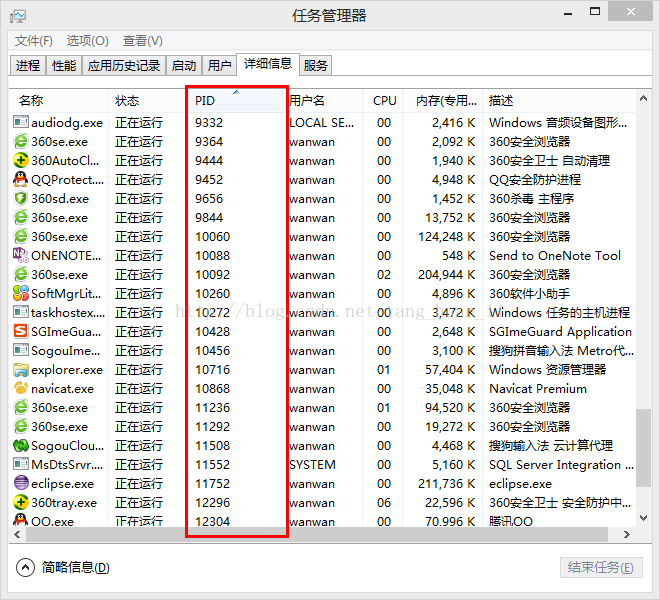Select 360se.exe icon with PID 11292
Image resolution: width=660 pixels, height=600 pixels.
click(x=21, y=426)
